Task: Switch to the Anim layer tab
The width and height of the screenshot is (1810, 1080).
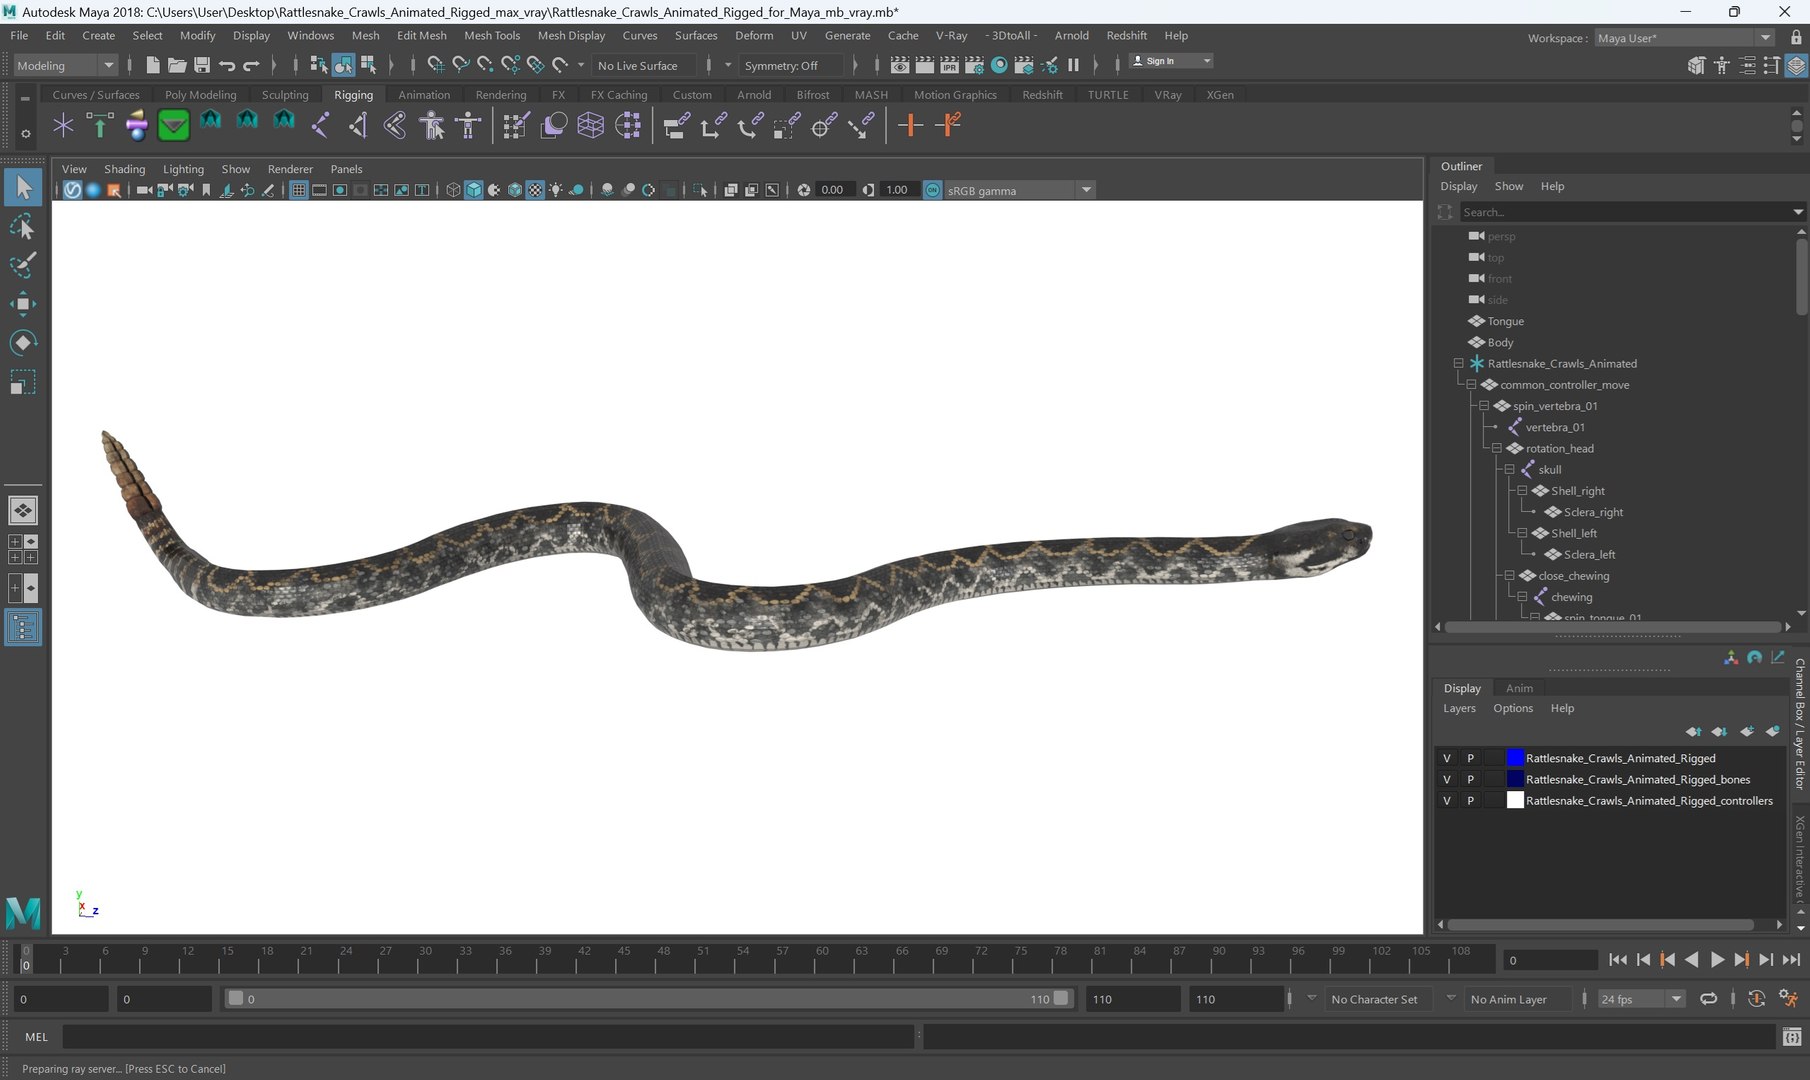Action: (1519, 688)
